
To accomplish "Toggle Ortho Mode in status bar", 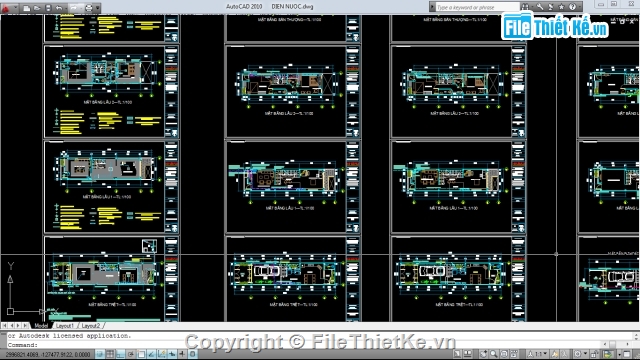I will [120, 354].
